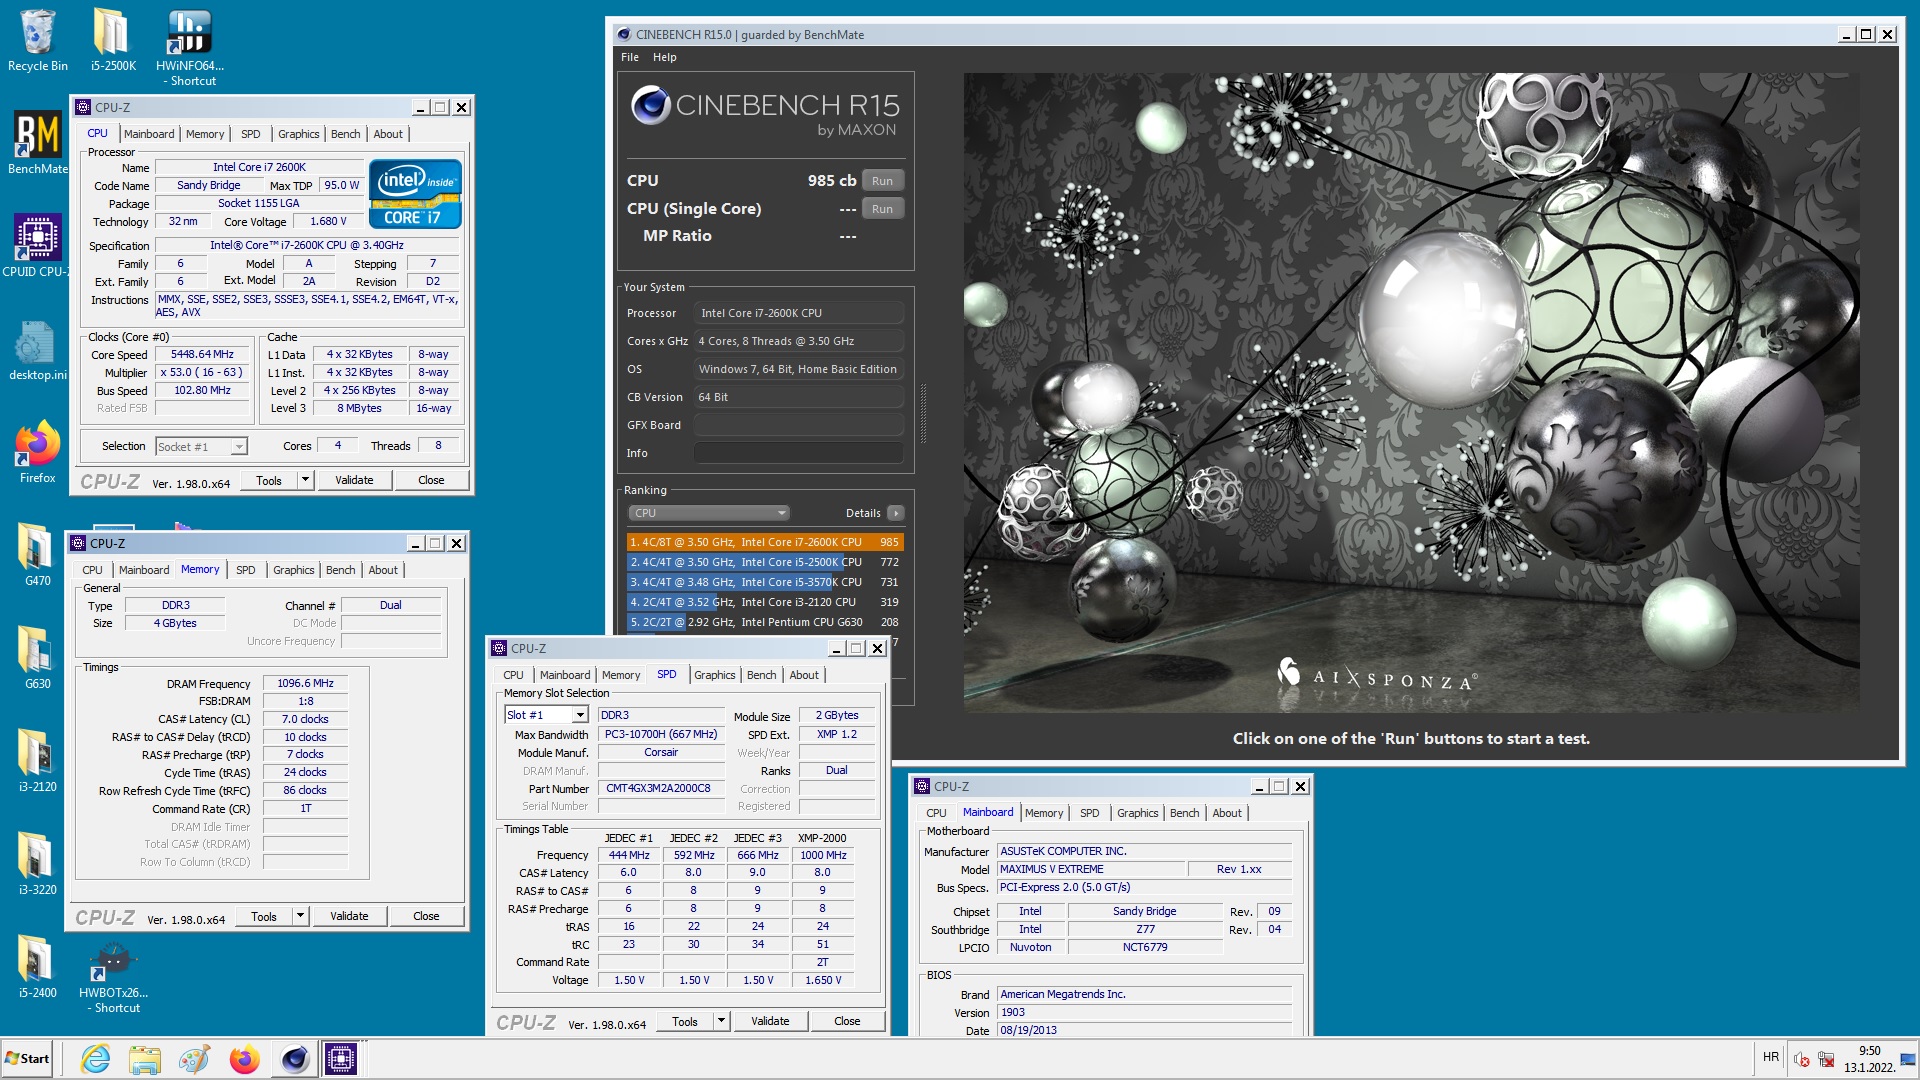The image size is (1920, 1080).
Task: Run the CPU (Single Core) benchmark
Action: coord(882,209)
